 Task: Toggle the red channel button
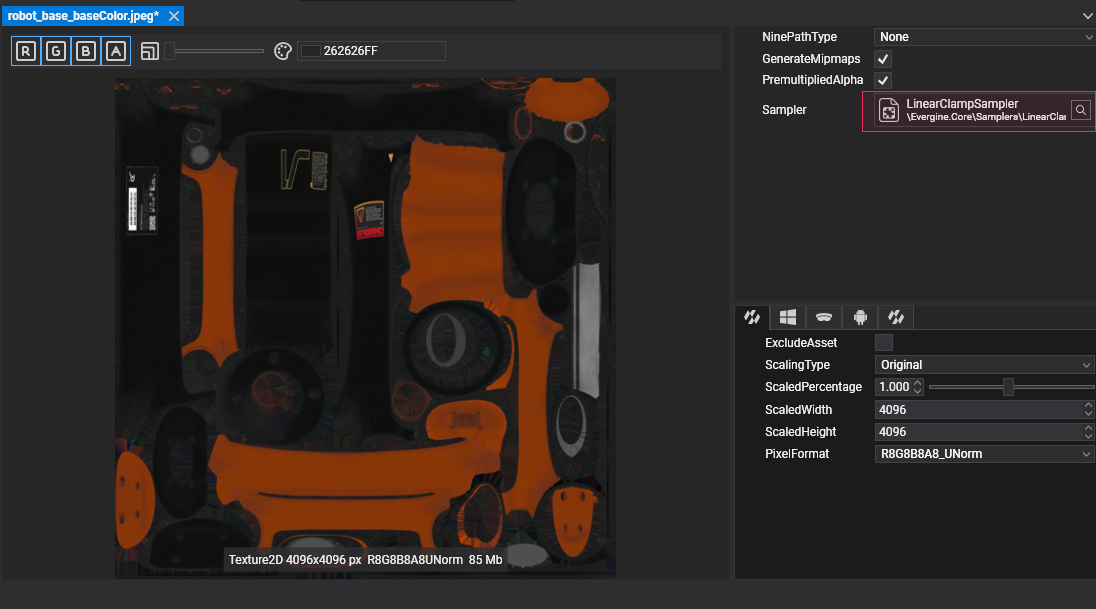(26, 51)
